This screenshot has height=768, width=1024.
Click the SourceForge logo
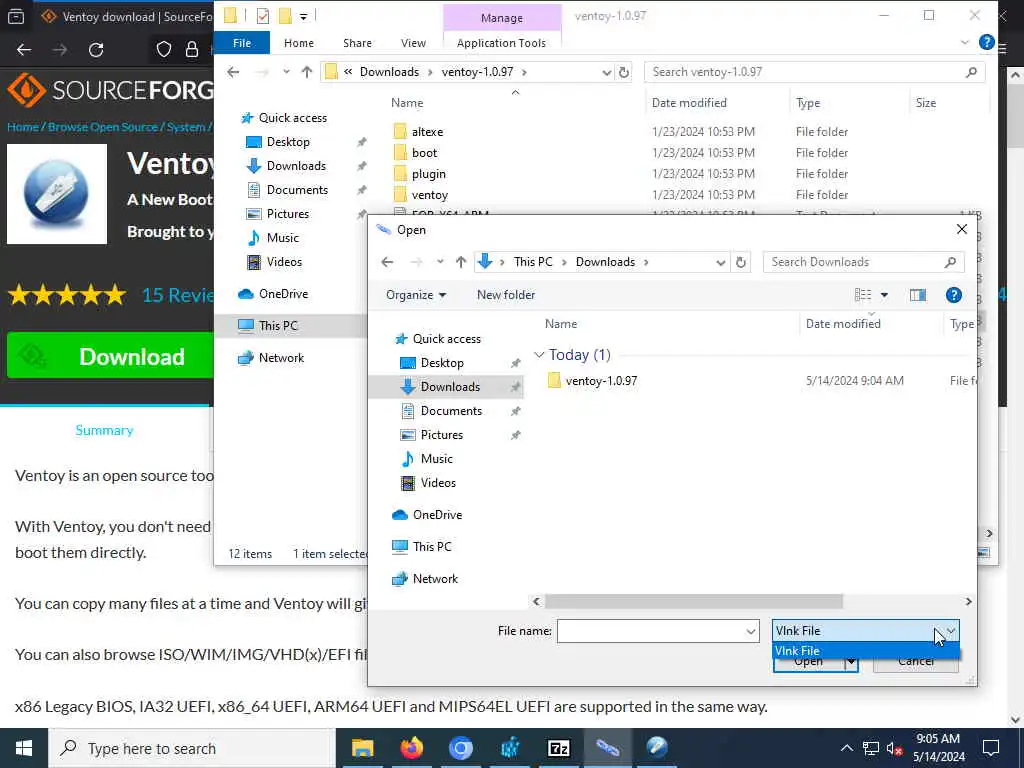[x=110, y=90]
